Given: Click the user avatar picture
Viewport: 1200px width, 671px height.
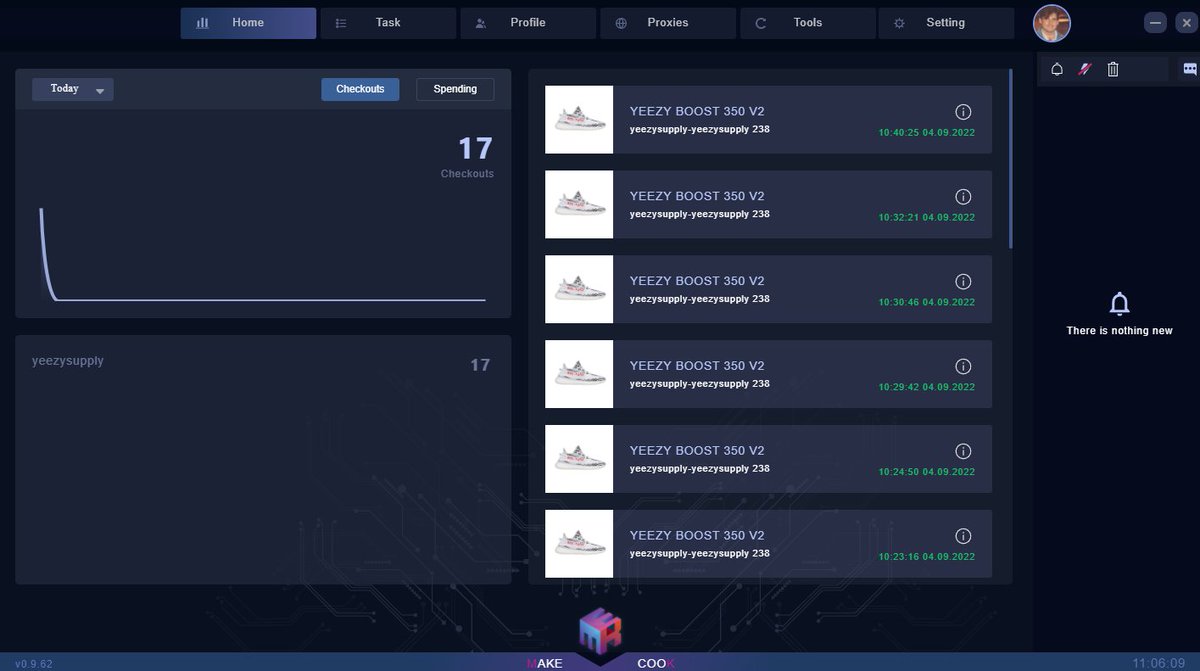Looking at the screenshot, I should 1052,23.
